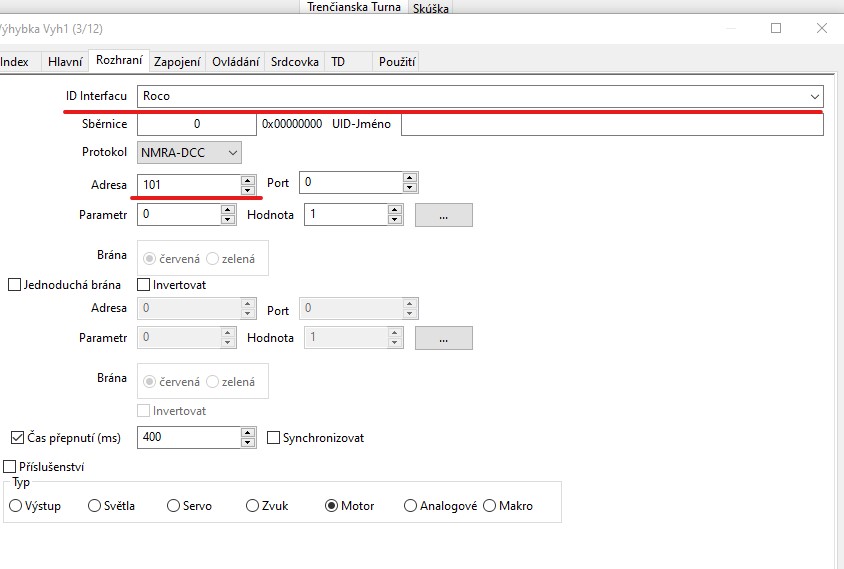Open the ID Interfacu dropdown

point(814,96)
